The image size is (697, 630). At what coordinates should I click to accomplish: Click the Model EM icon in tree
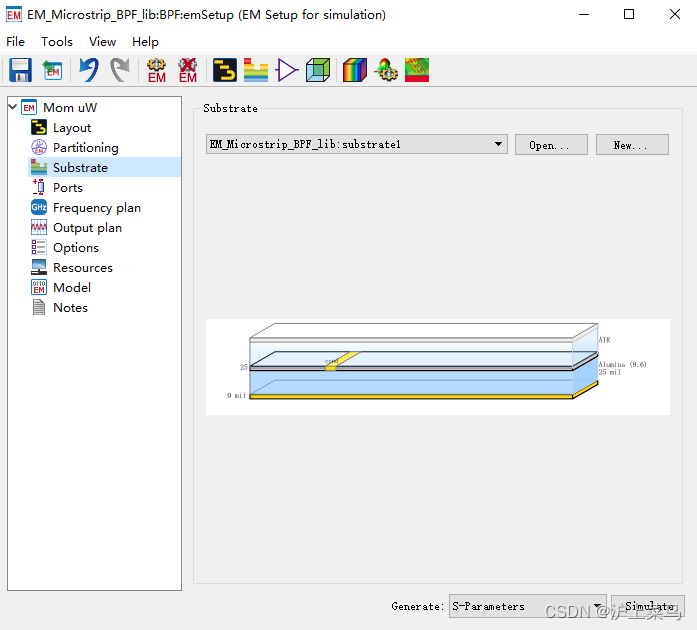coord(39,287)
